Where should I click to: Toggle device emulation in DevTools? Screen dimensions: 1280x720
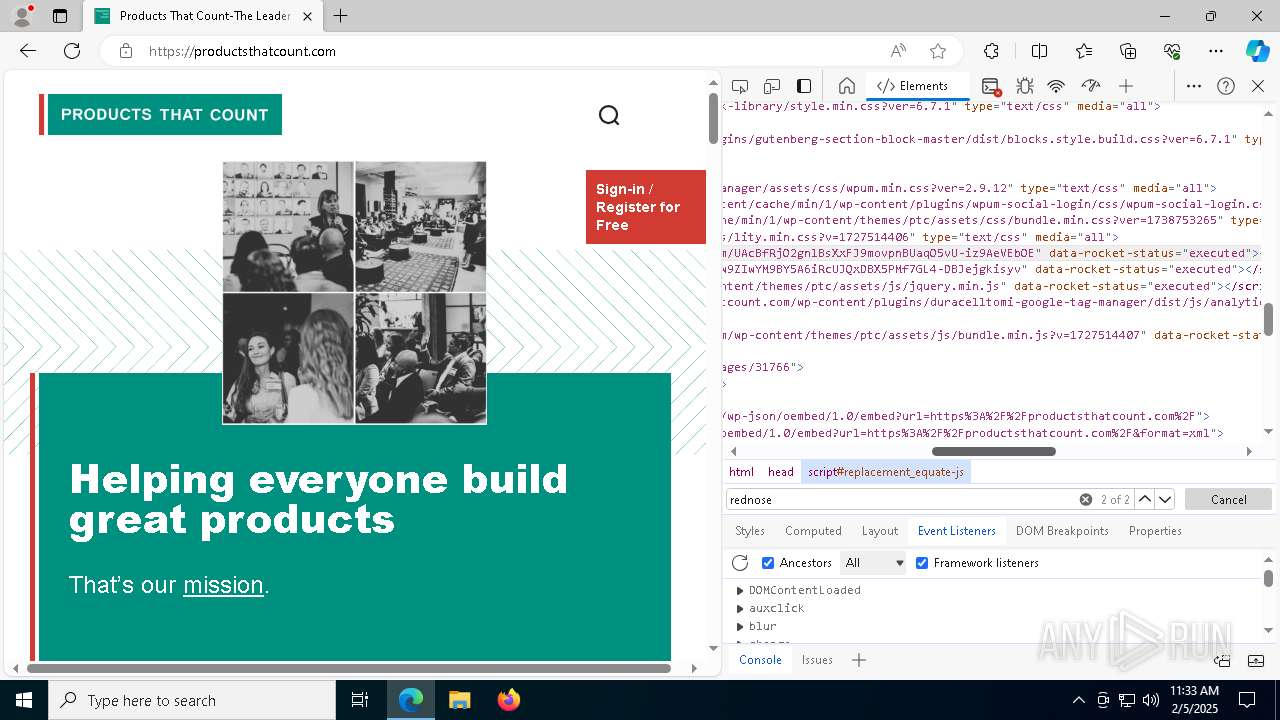click(x=772, y=86)
